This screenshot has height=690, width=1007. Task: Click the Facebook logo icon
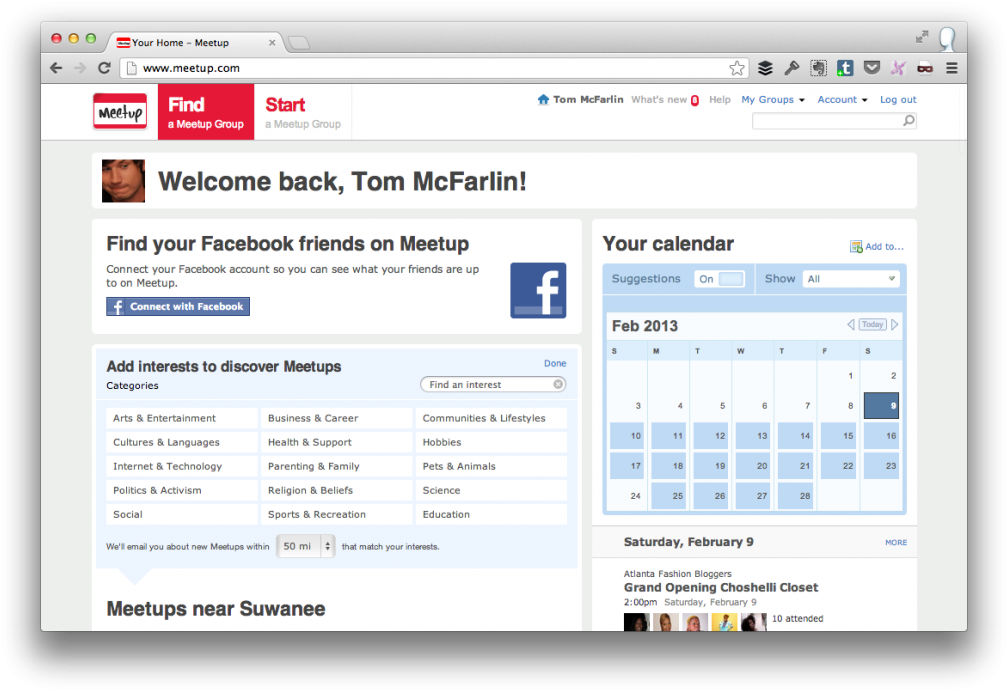[x=538, y=290]
